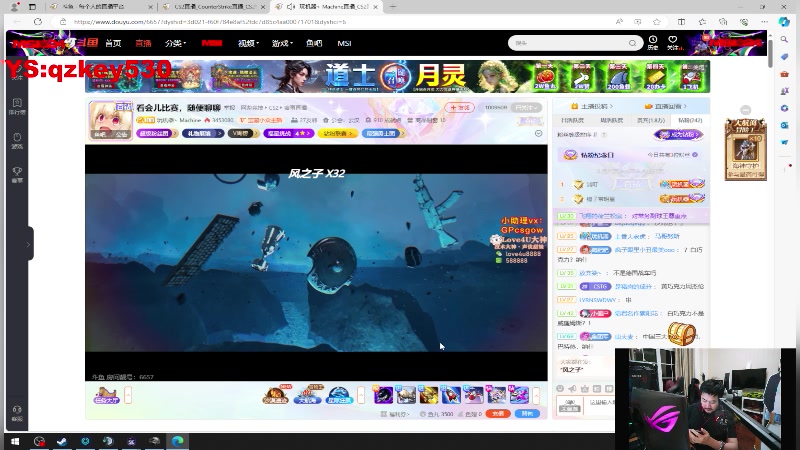The height and width of the screenshot is (450, 800).
Task: Expand the collapsed left sidebar arrow
Action: (x=29, y=244)
